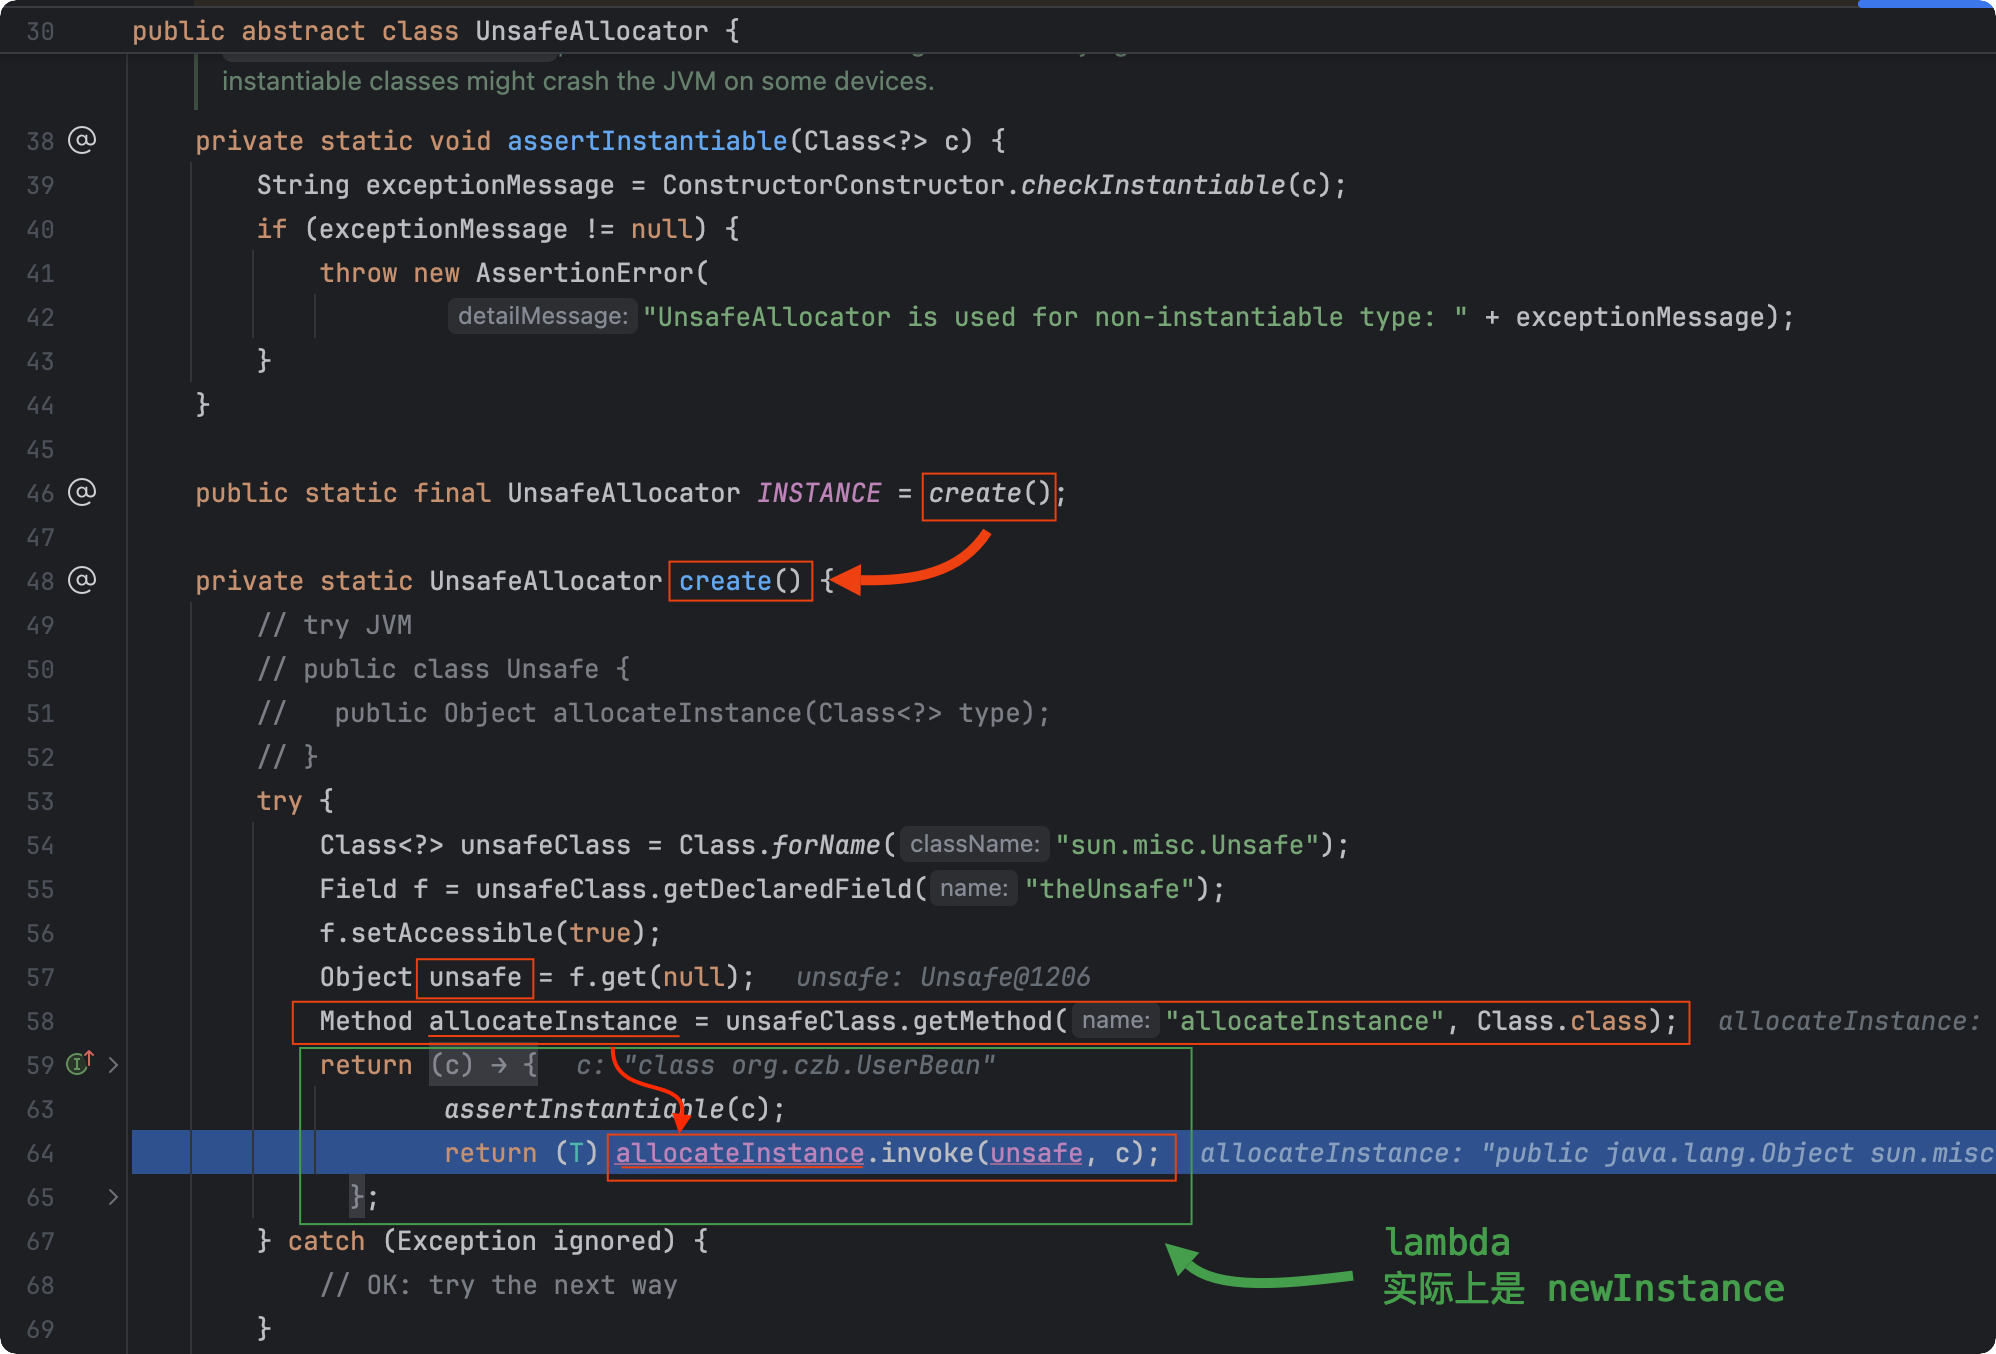
Task: Click the collapsed lambda '(c) -> {' fold region
Action: pos(484,1065)
